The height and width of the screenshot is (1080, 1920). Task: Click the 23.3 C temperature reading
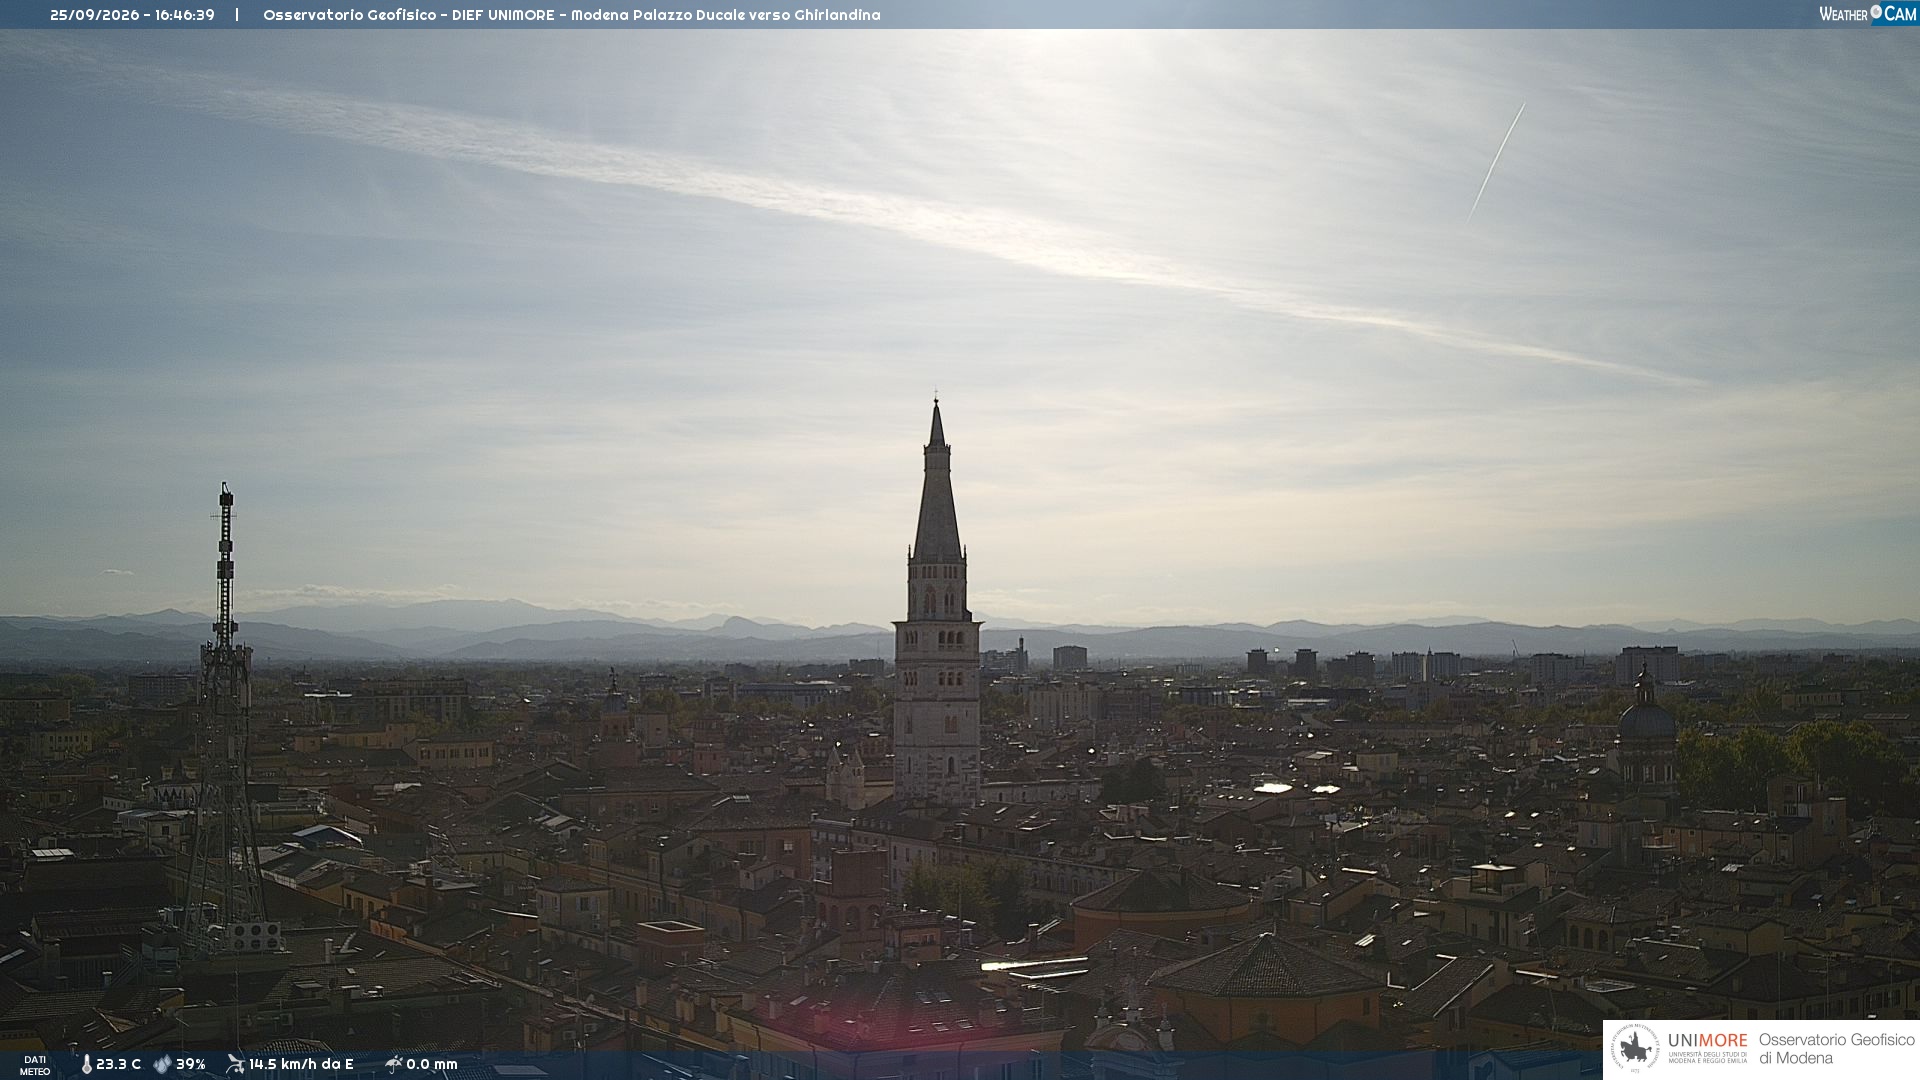tap(118, 1064)
